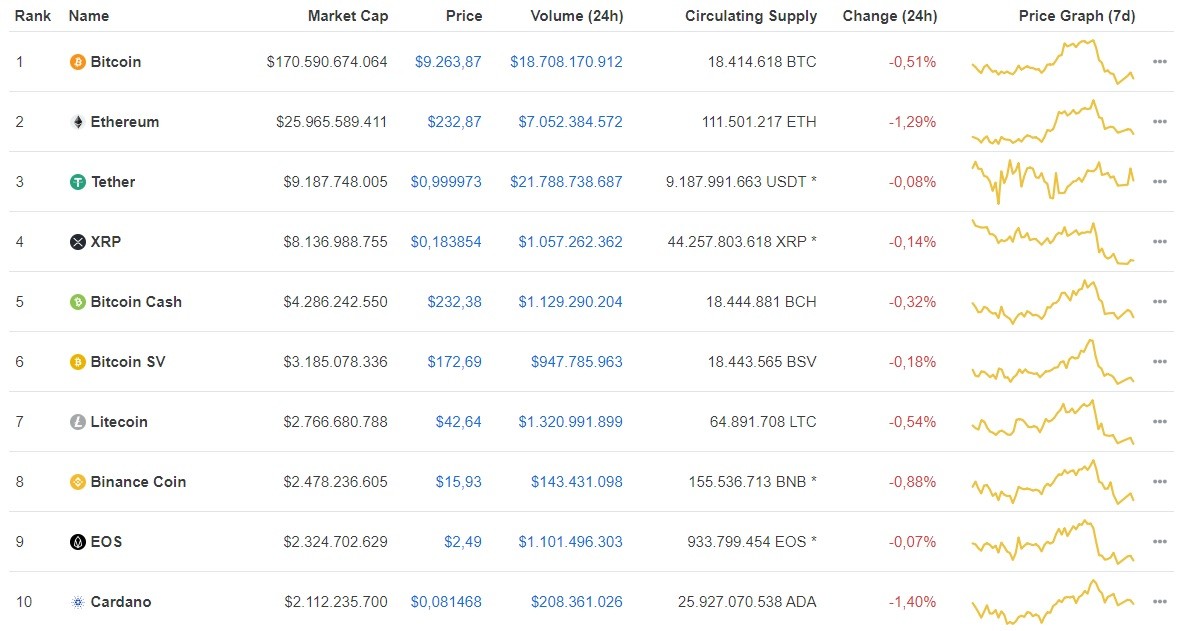This screenshot has height=631, width=1184.
Task: Select the Litecoin name text
Action: [120, 421]
